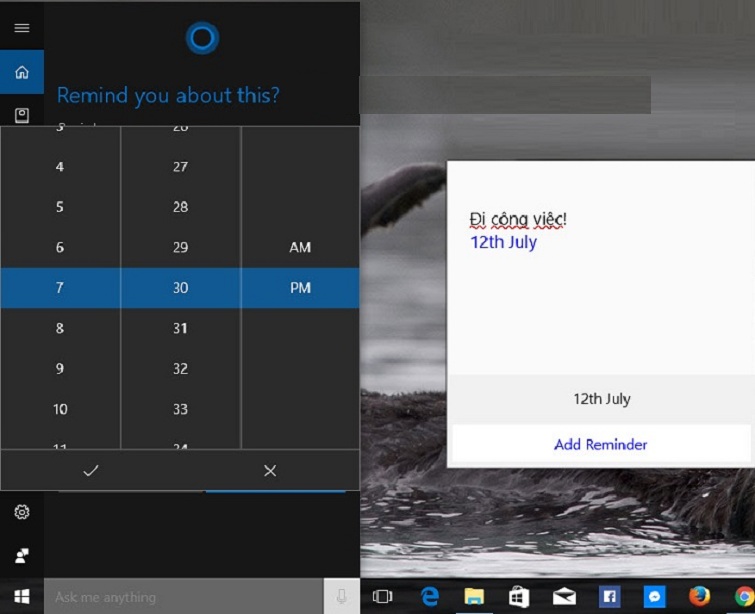Confirm the time with the checkmark button

[x=91, y=470]
